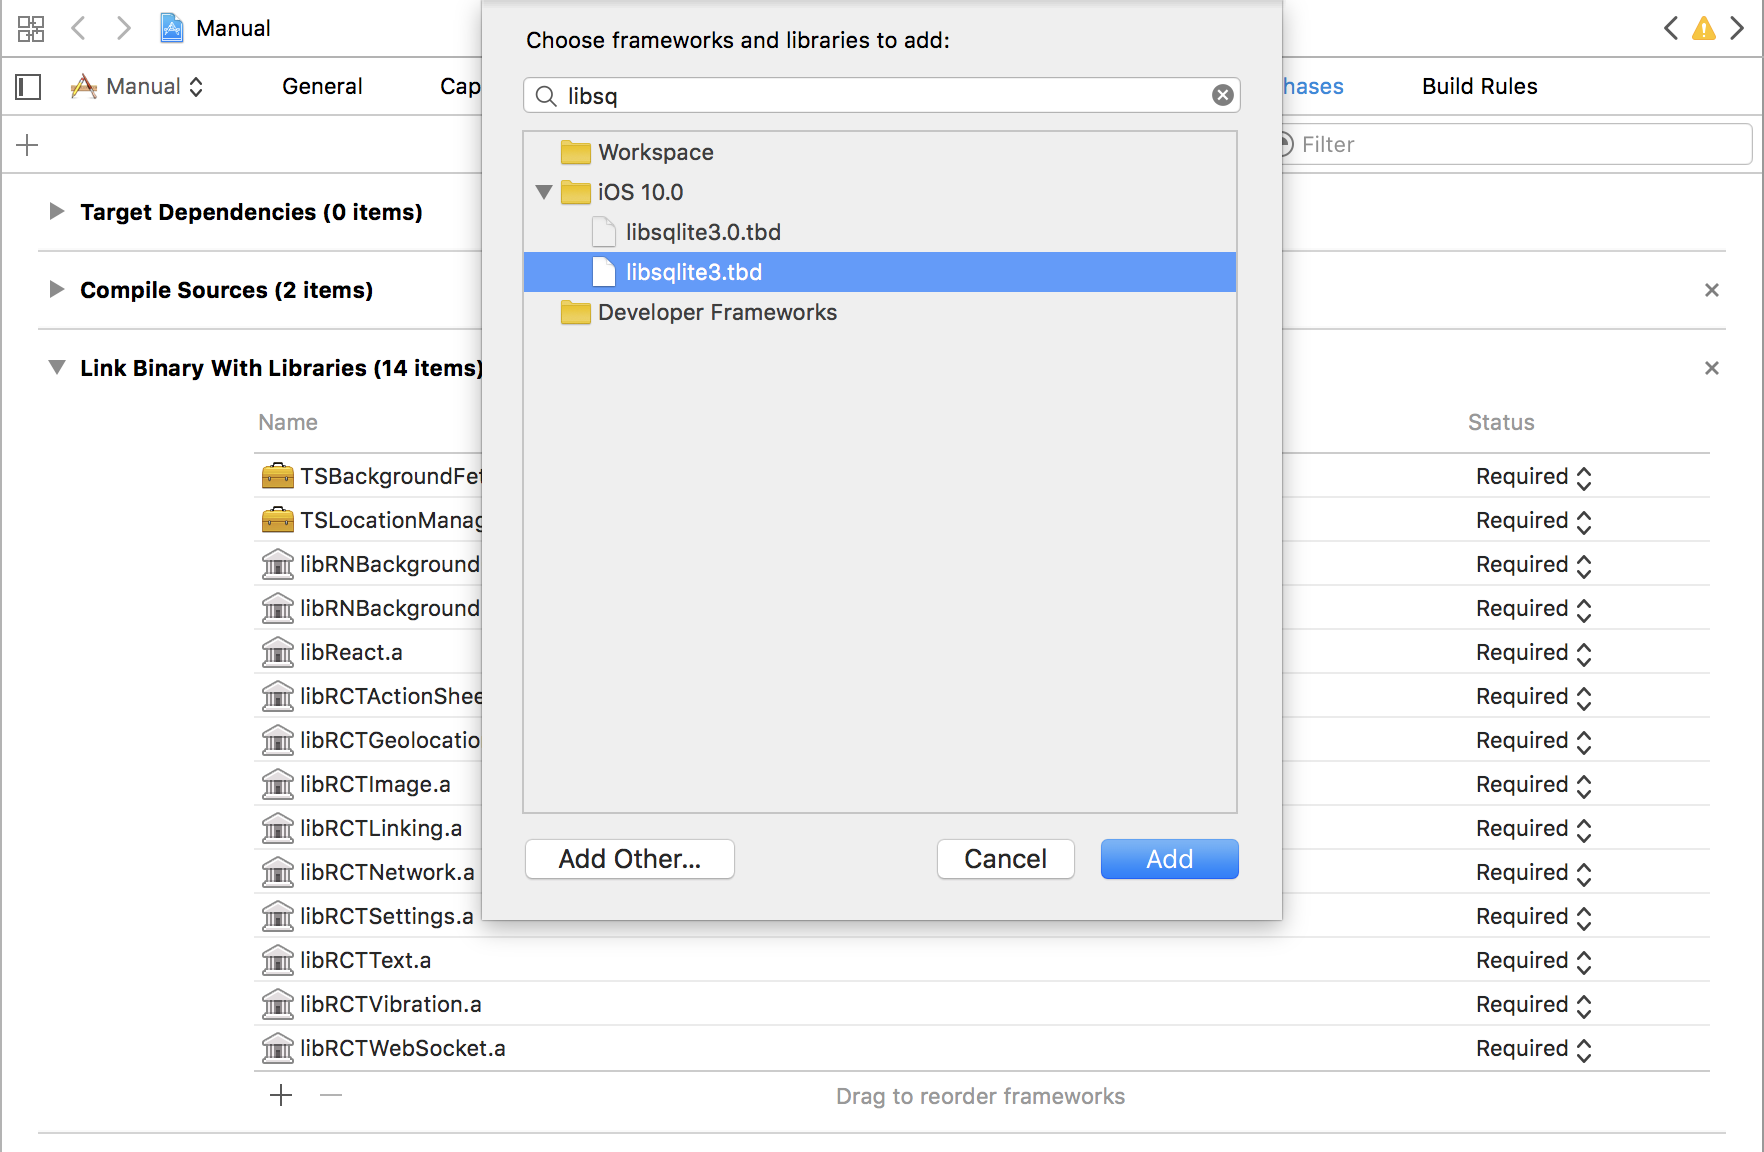This screenshot has width=1764, height=1152.
Task: Select the libRCTSettings.a library icon
Action: click(278, 916)
